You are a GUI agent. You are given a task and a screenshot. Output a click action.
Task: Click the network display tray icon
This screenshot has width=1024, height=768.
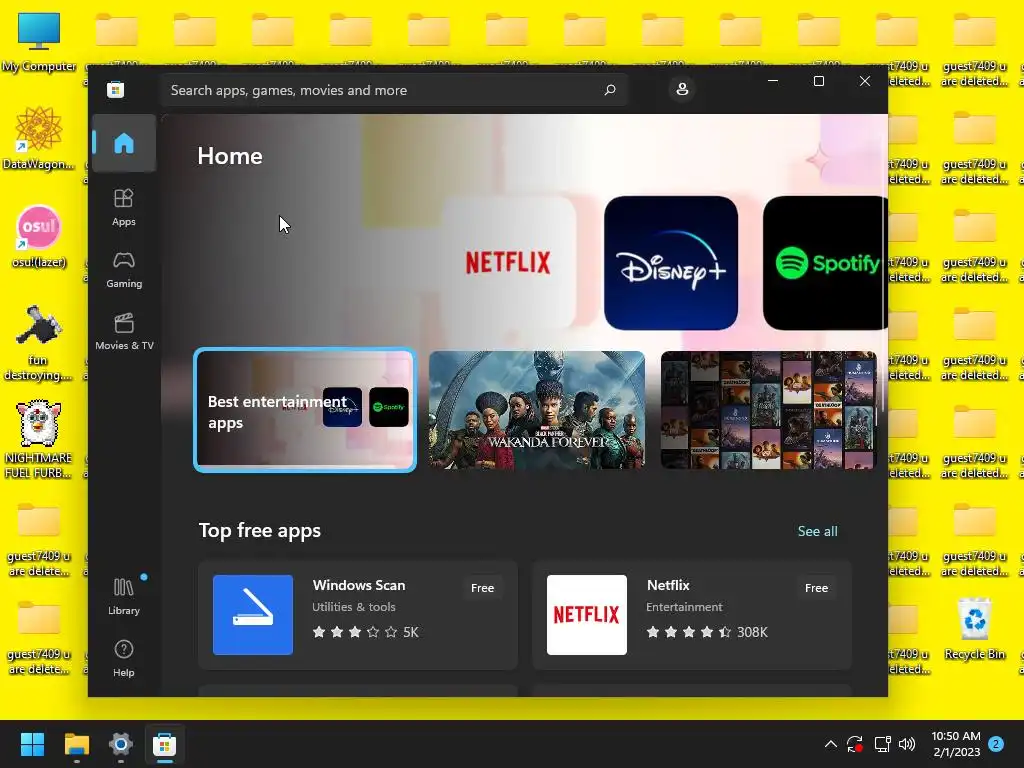click(x=882, y=744)
